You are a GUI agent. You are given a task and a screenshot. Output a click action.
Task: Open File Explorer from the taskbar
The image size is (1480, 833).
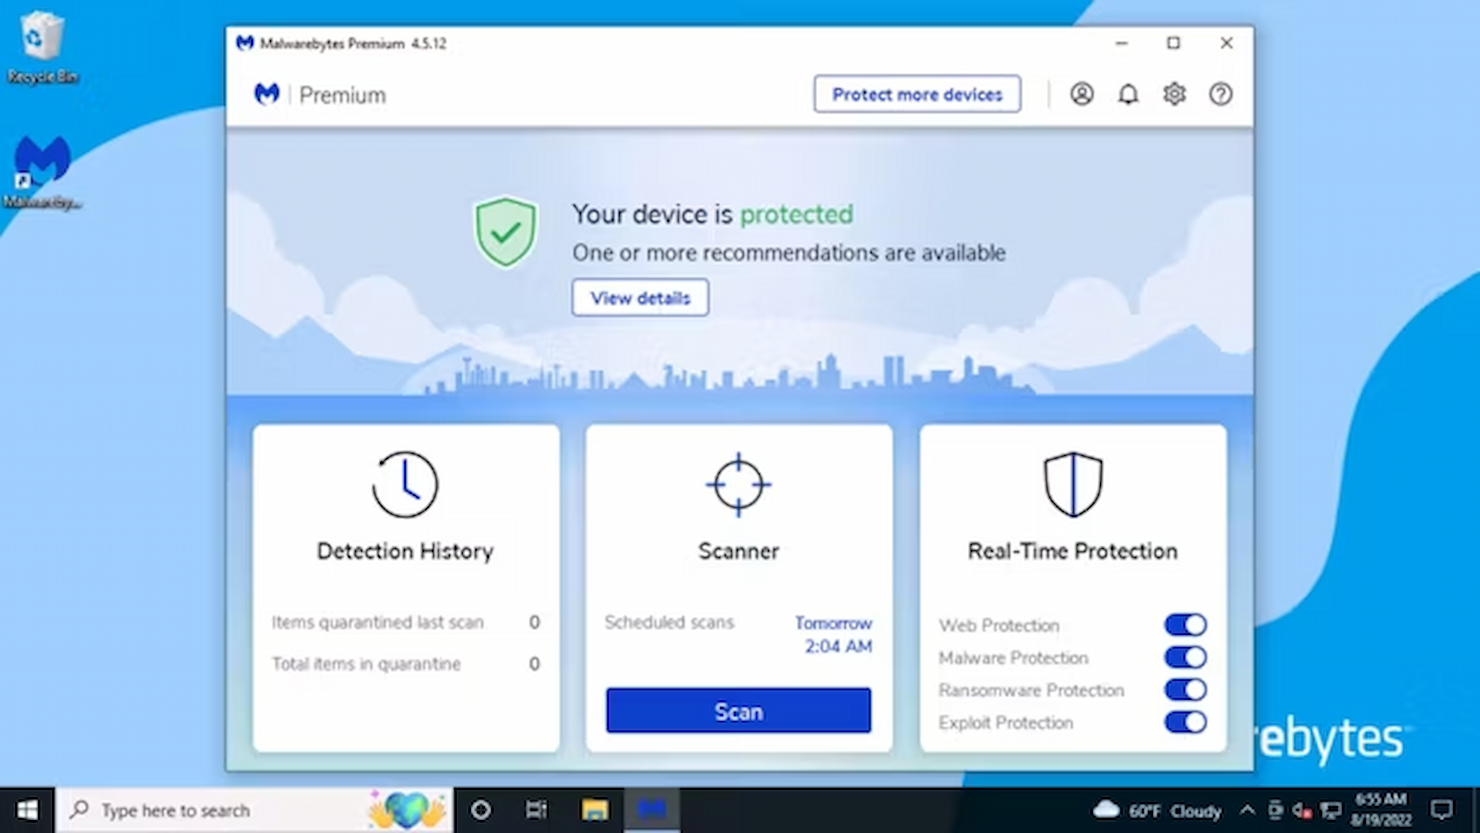point(595,810)
